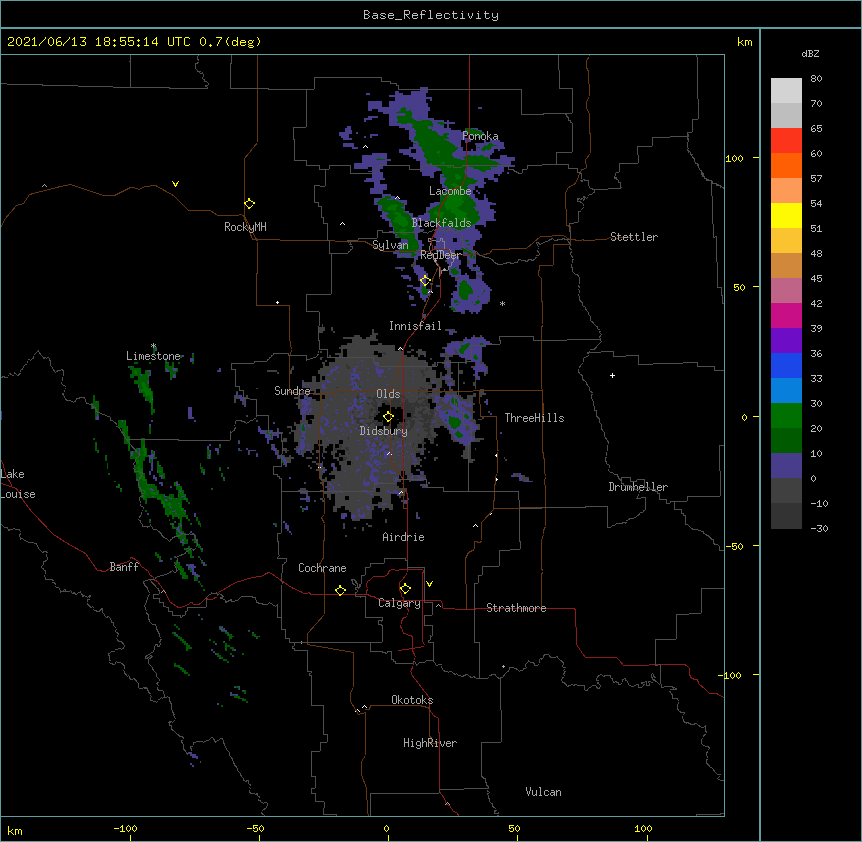862x842 pixels.
Task: Click the Limestone label
Action: pos(153,356)
